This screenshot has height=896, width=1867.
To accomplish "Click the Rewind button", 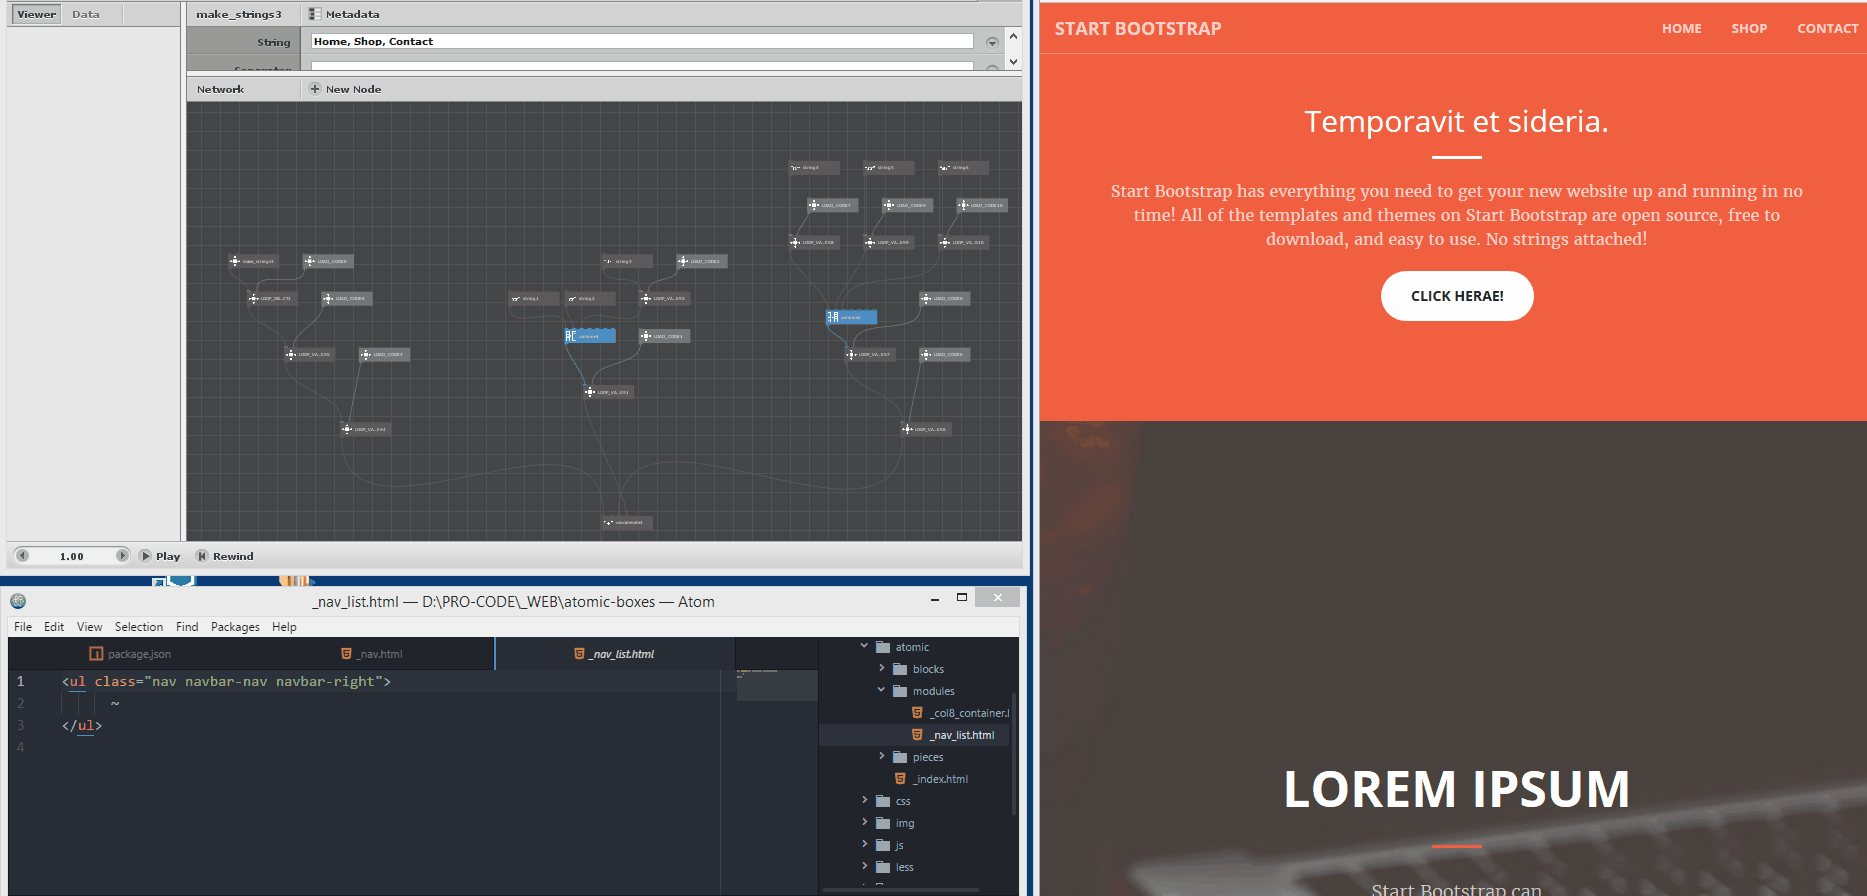I will pos(225,556).
